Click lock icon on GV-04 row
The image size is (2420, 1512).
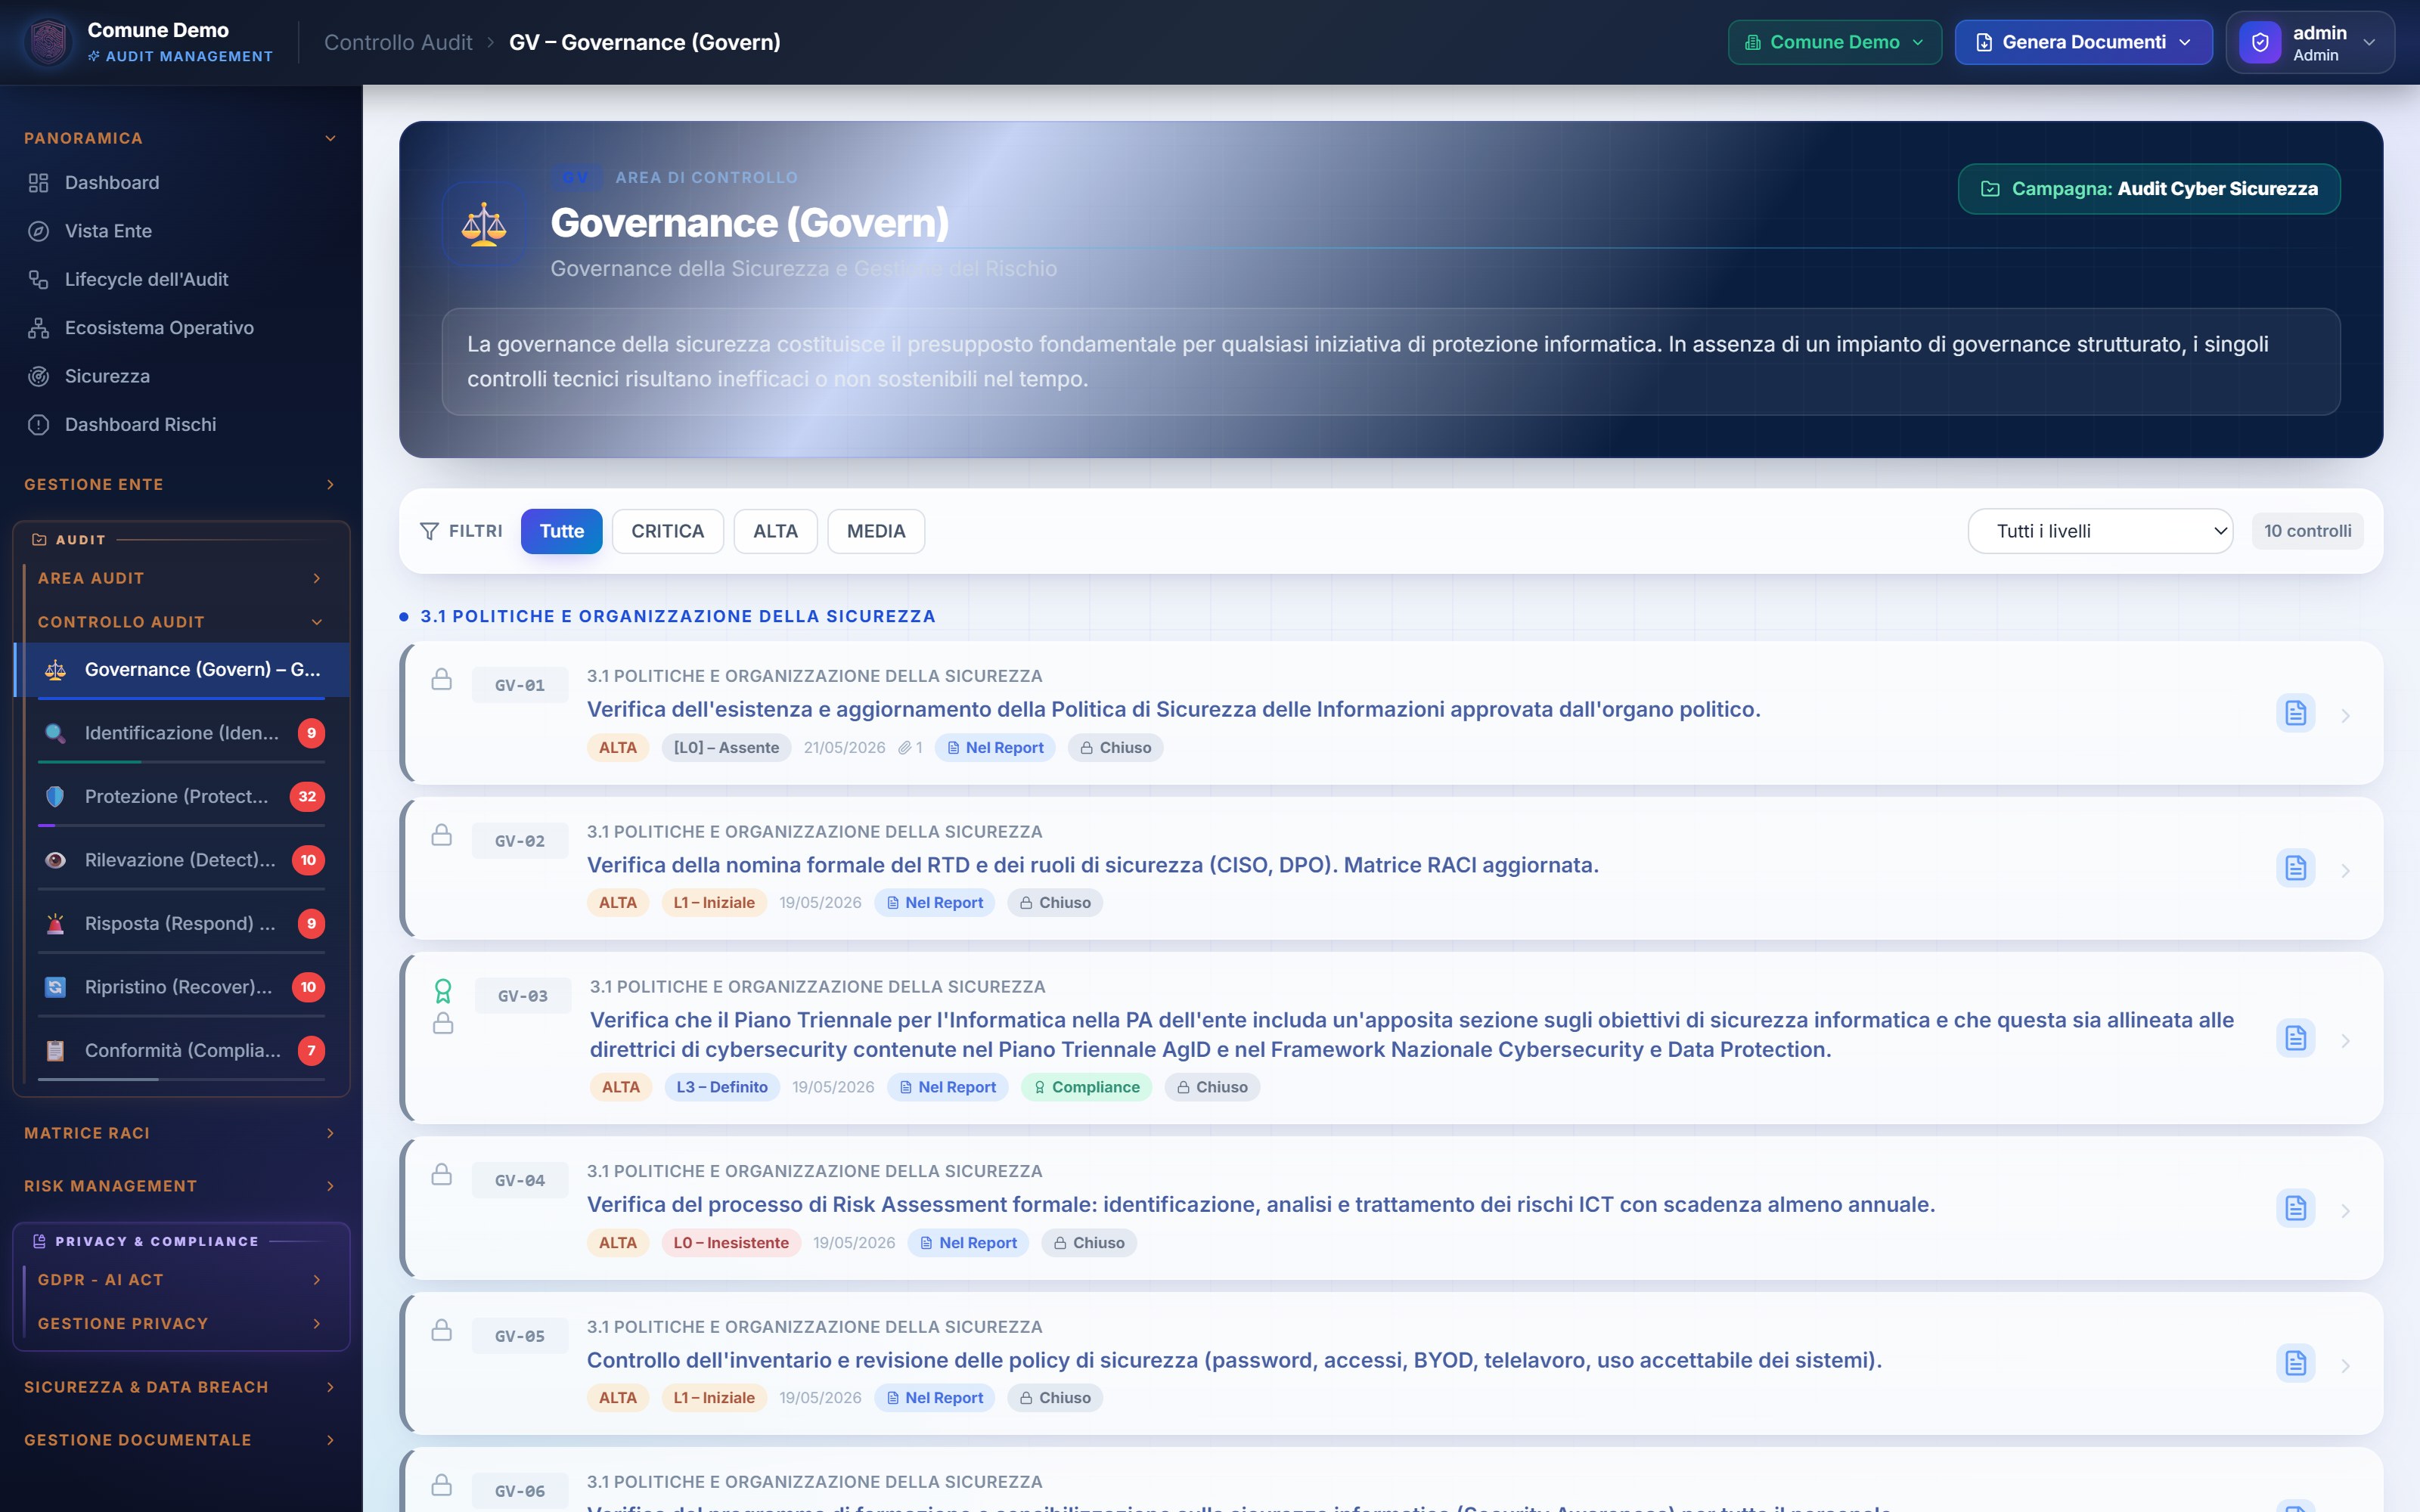tap(441, 1175)
